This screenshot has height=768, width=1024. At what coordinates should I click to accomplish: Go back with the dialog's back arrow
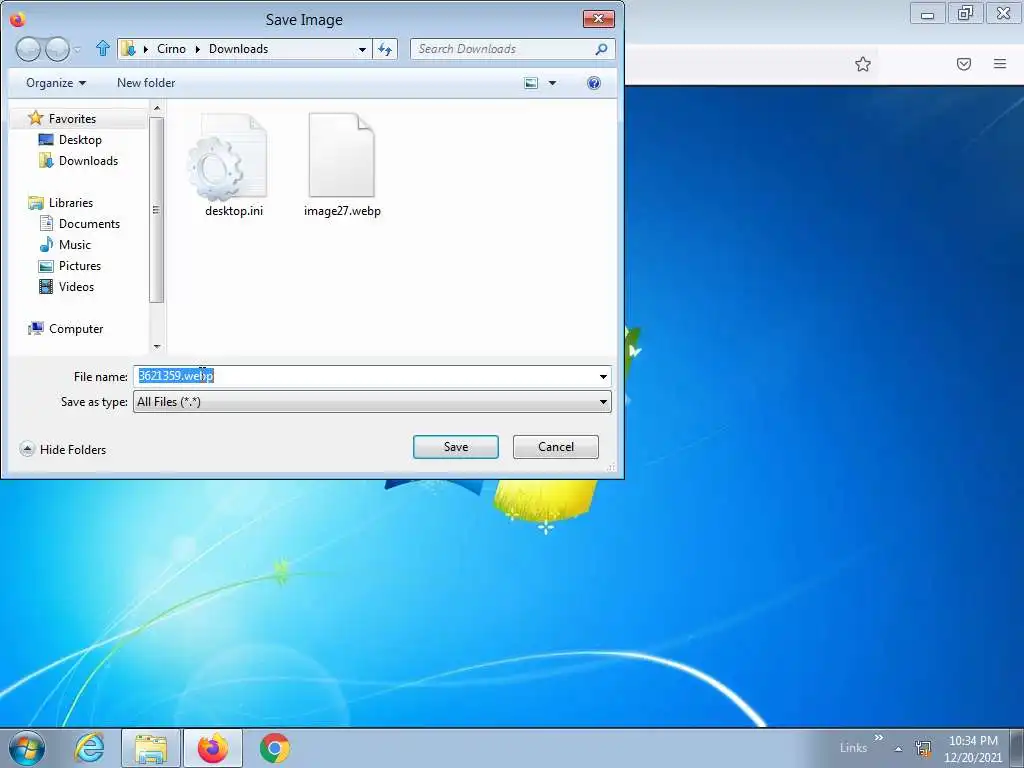point(28,49)
